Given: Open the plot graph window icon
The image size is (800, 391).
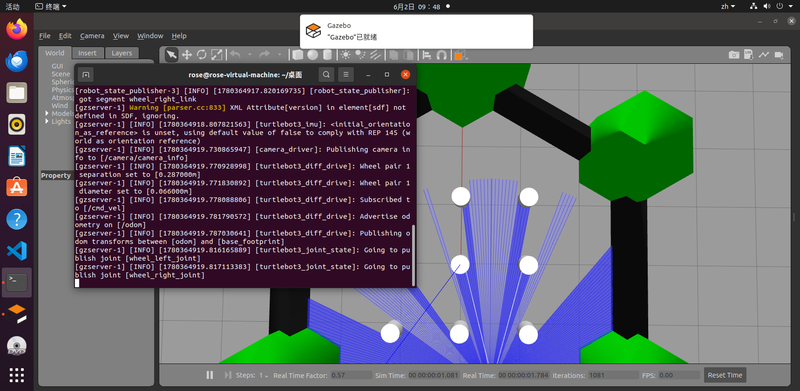Looking at the screenshot, I should tap(764, 55).
